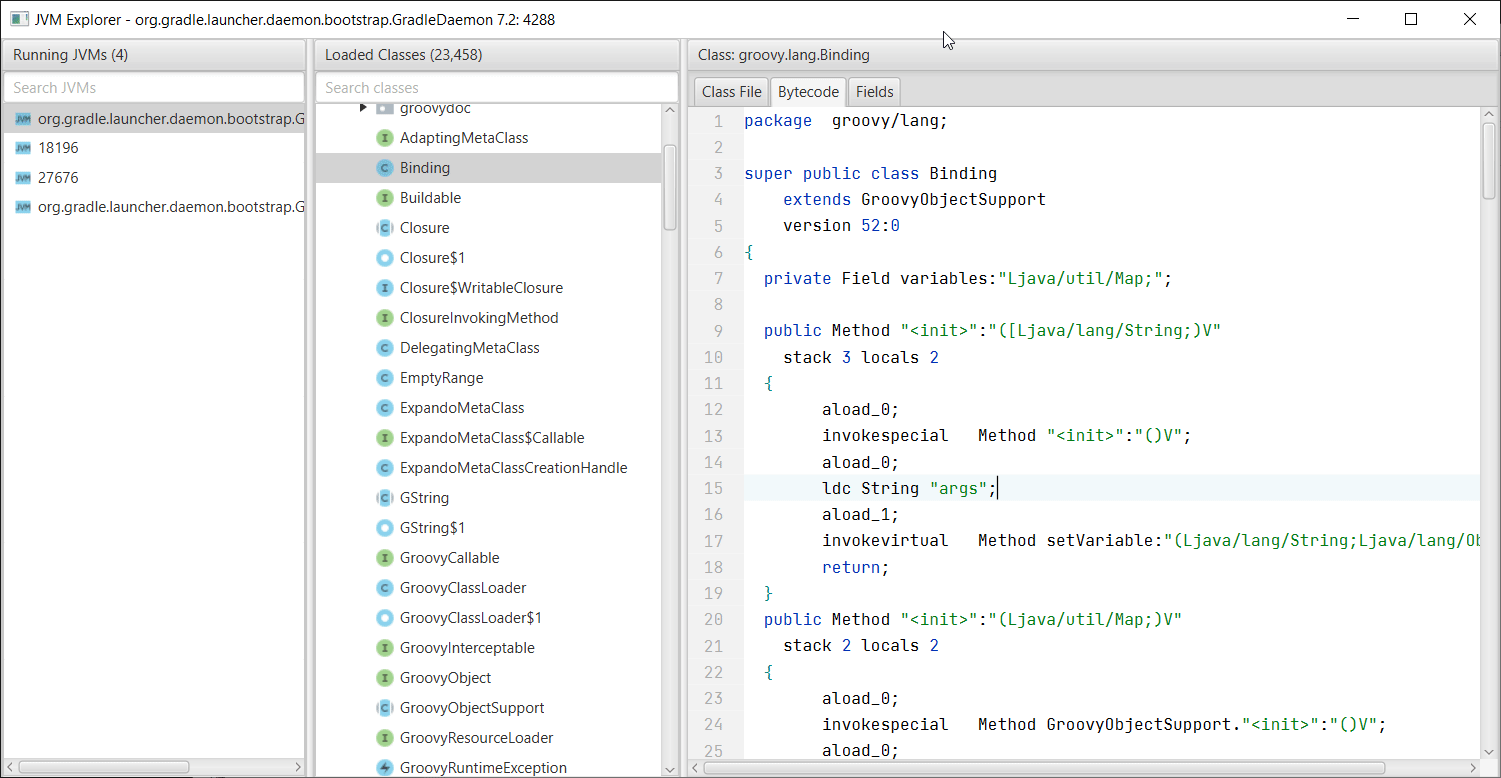Click the interface icon next to AdaptingMetaClass
This screenshot has width=1501, height=778.
[384, 138]
